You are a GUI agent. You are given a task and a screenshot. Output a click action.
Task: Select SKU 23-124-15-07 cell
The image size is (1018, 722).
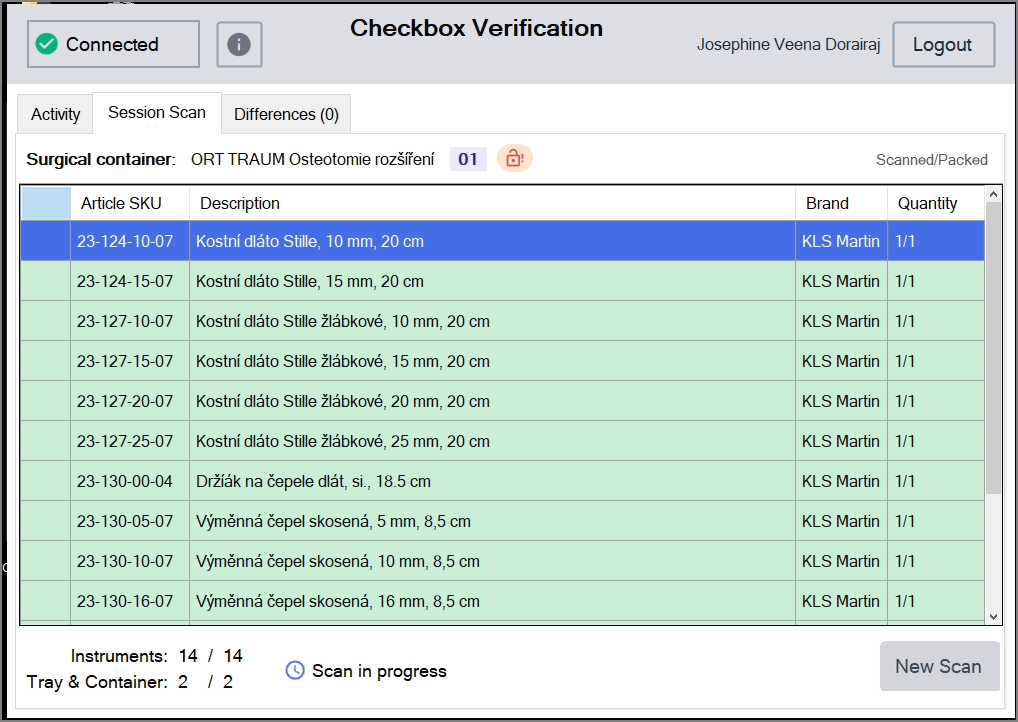tap(130, 281)
